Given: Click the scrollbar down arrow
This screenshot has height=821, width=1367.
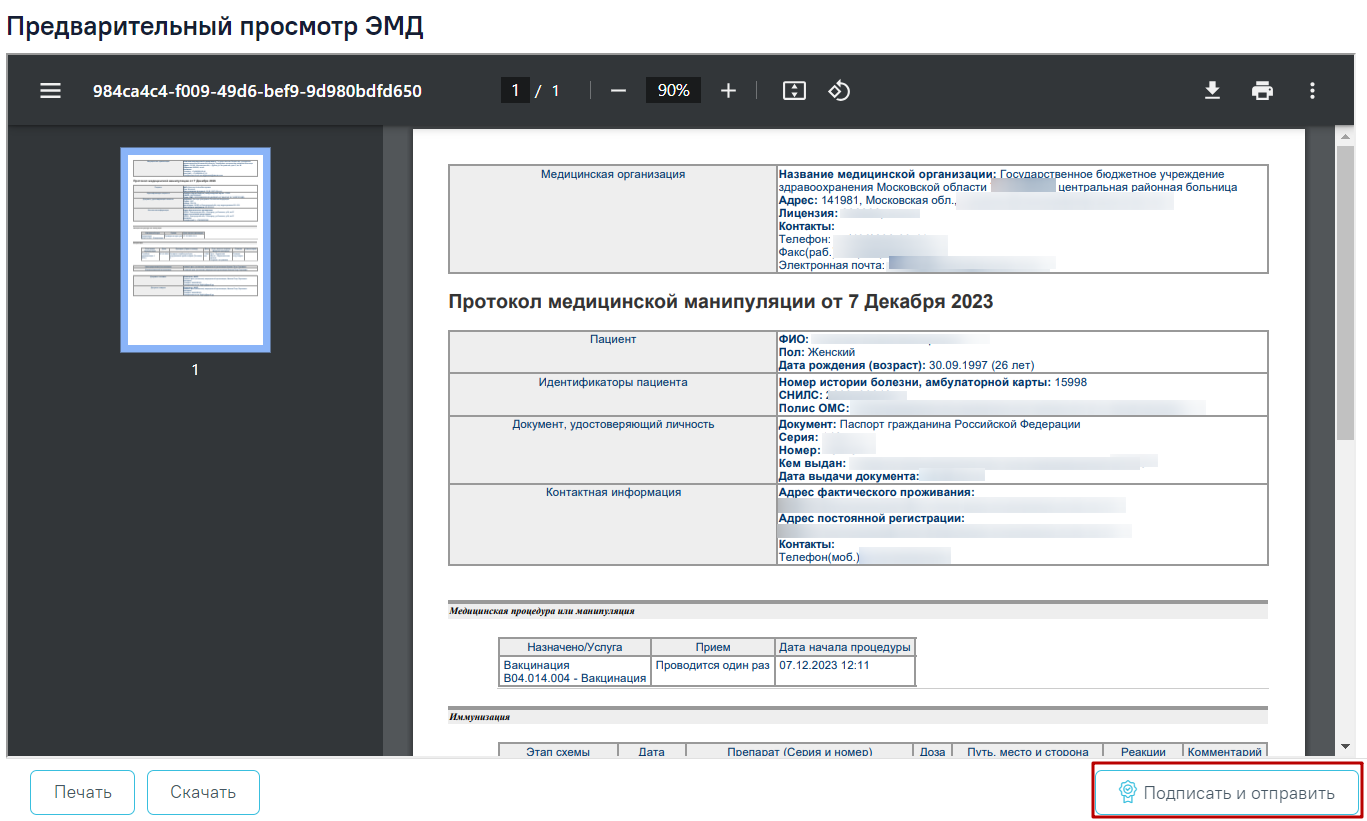Looking at the screenshot, I should point(1345,746).
